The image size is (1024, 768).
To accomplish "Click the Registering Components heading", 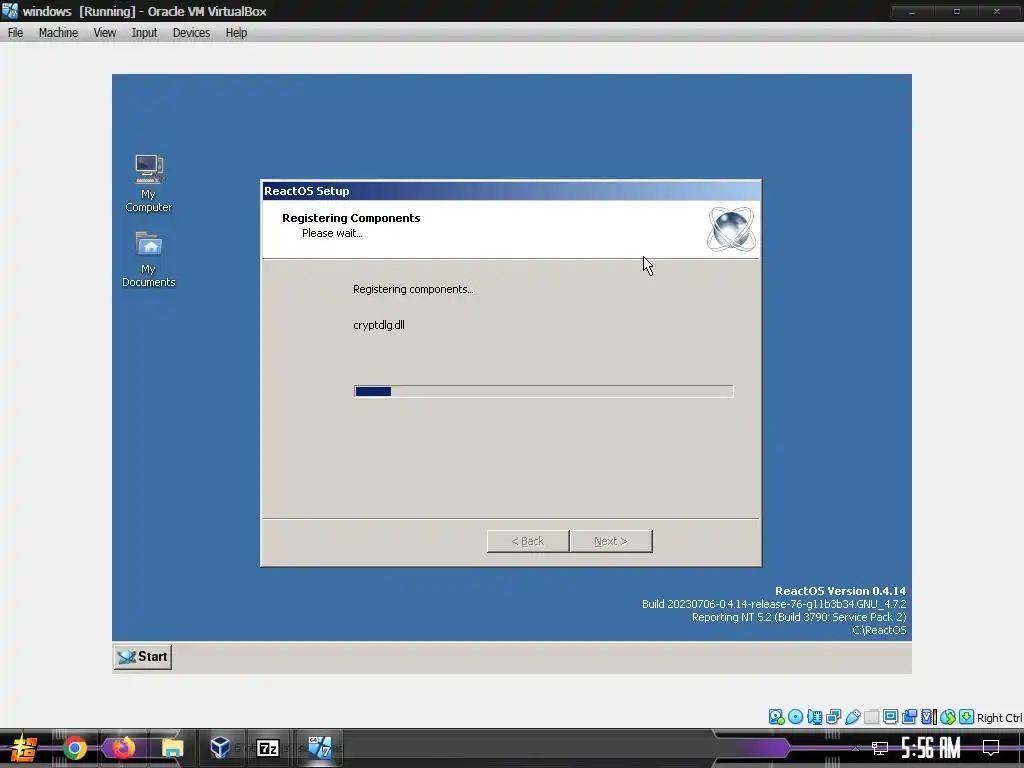I will point(351,218).
